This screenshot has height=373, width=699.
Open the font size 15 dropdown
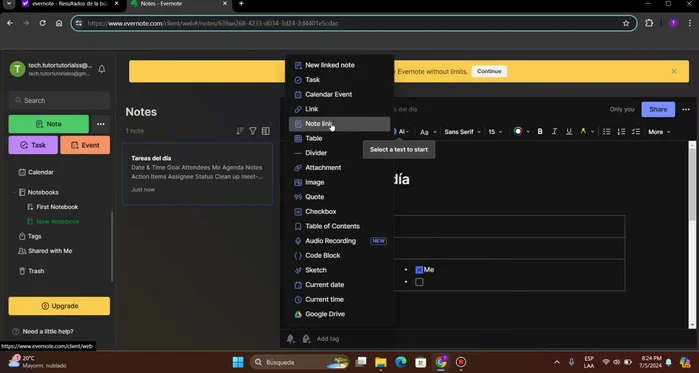pos(495,132)
